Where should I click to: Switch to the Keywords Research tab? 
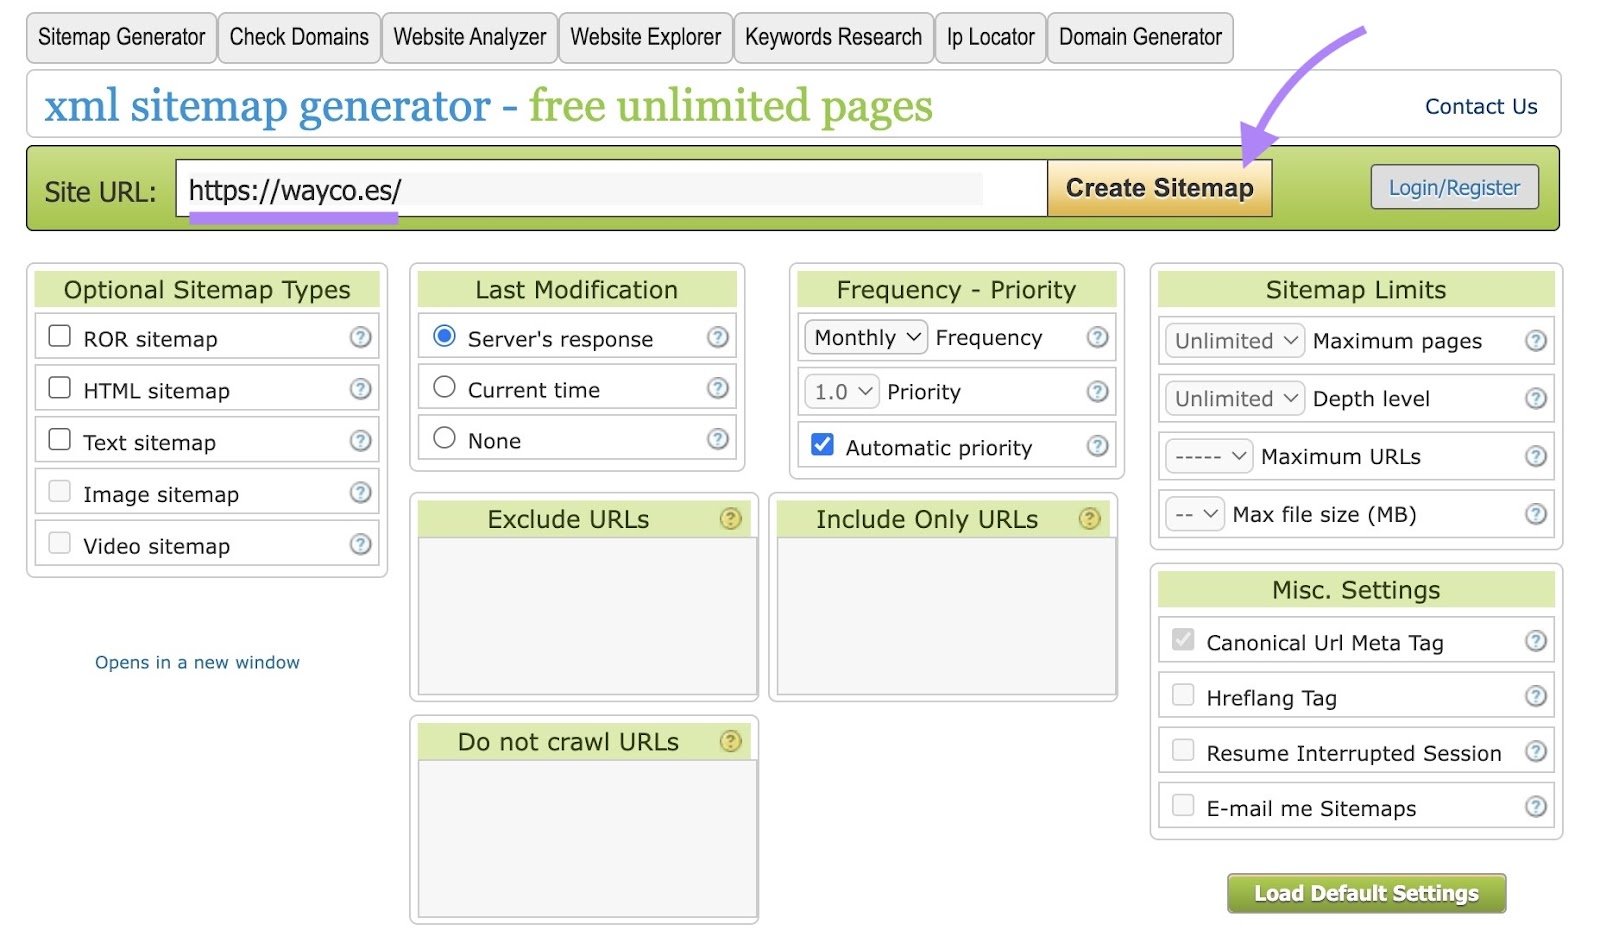833,37
